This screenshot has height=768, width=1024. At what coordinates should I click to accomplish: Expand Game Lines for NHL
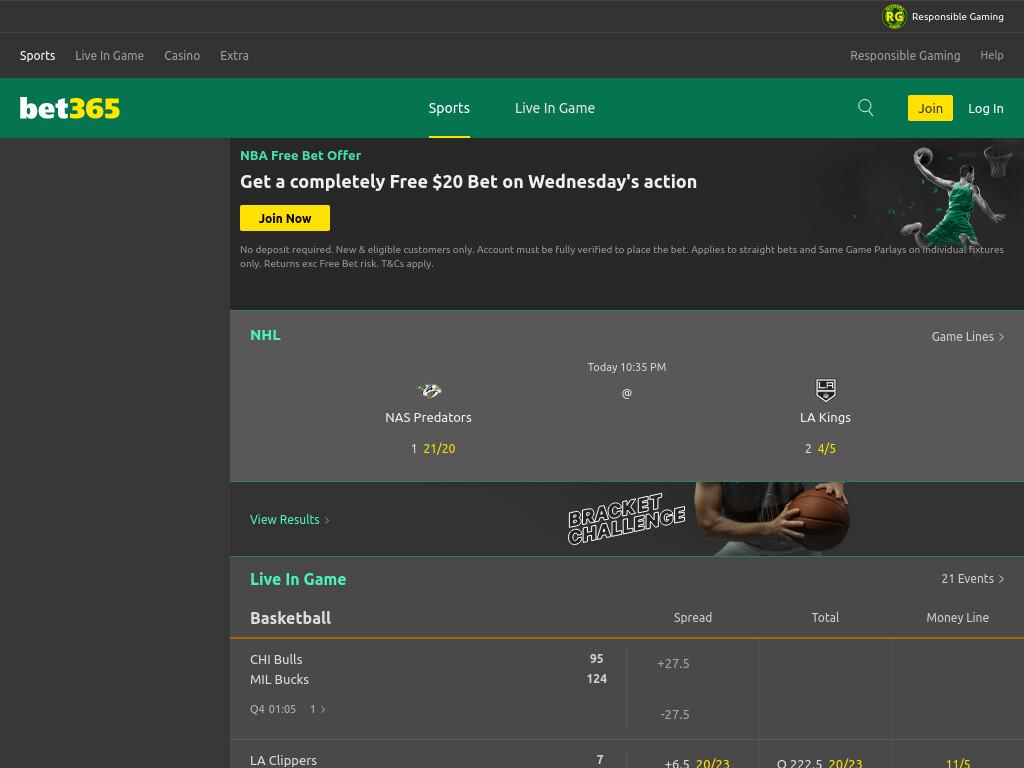click(x=967, y=336)
